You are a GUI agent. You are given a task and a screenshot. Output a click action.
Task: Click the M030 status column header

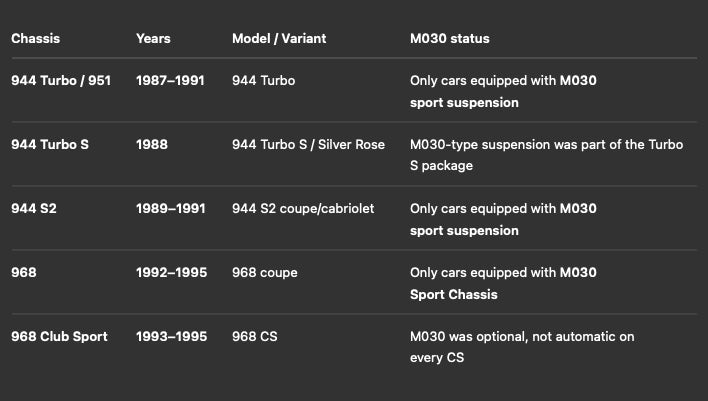(x=450, y=39)
